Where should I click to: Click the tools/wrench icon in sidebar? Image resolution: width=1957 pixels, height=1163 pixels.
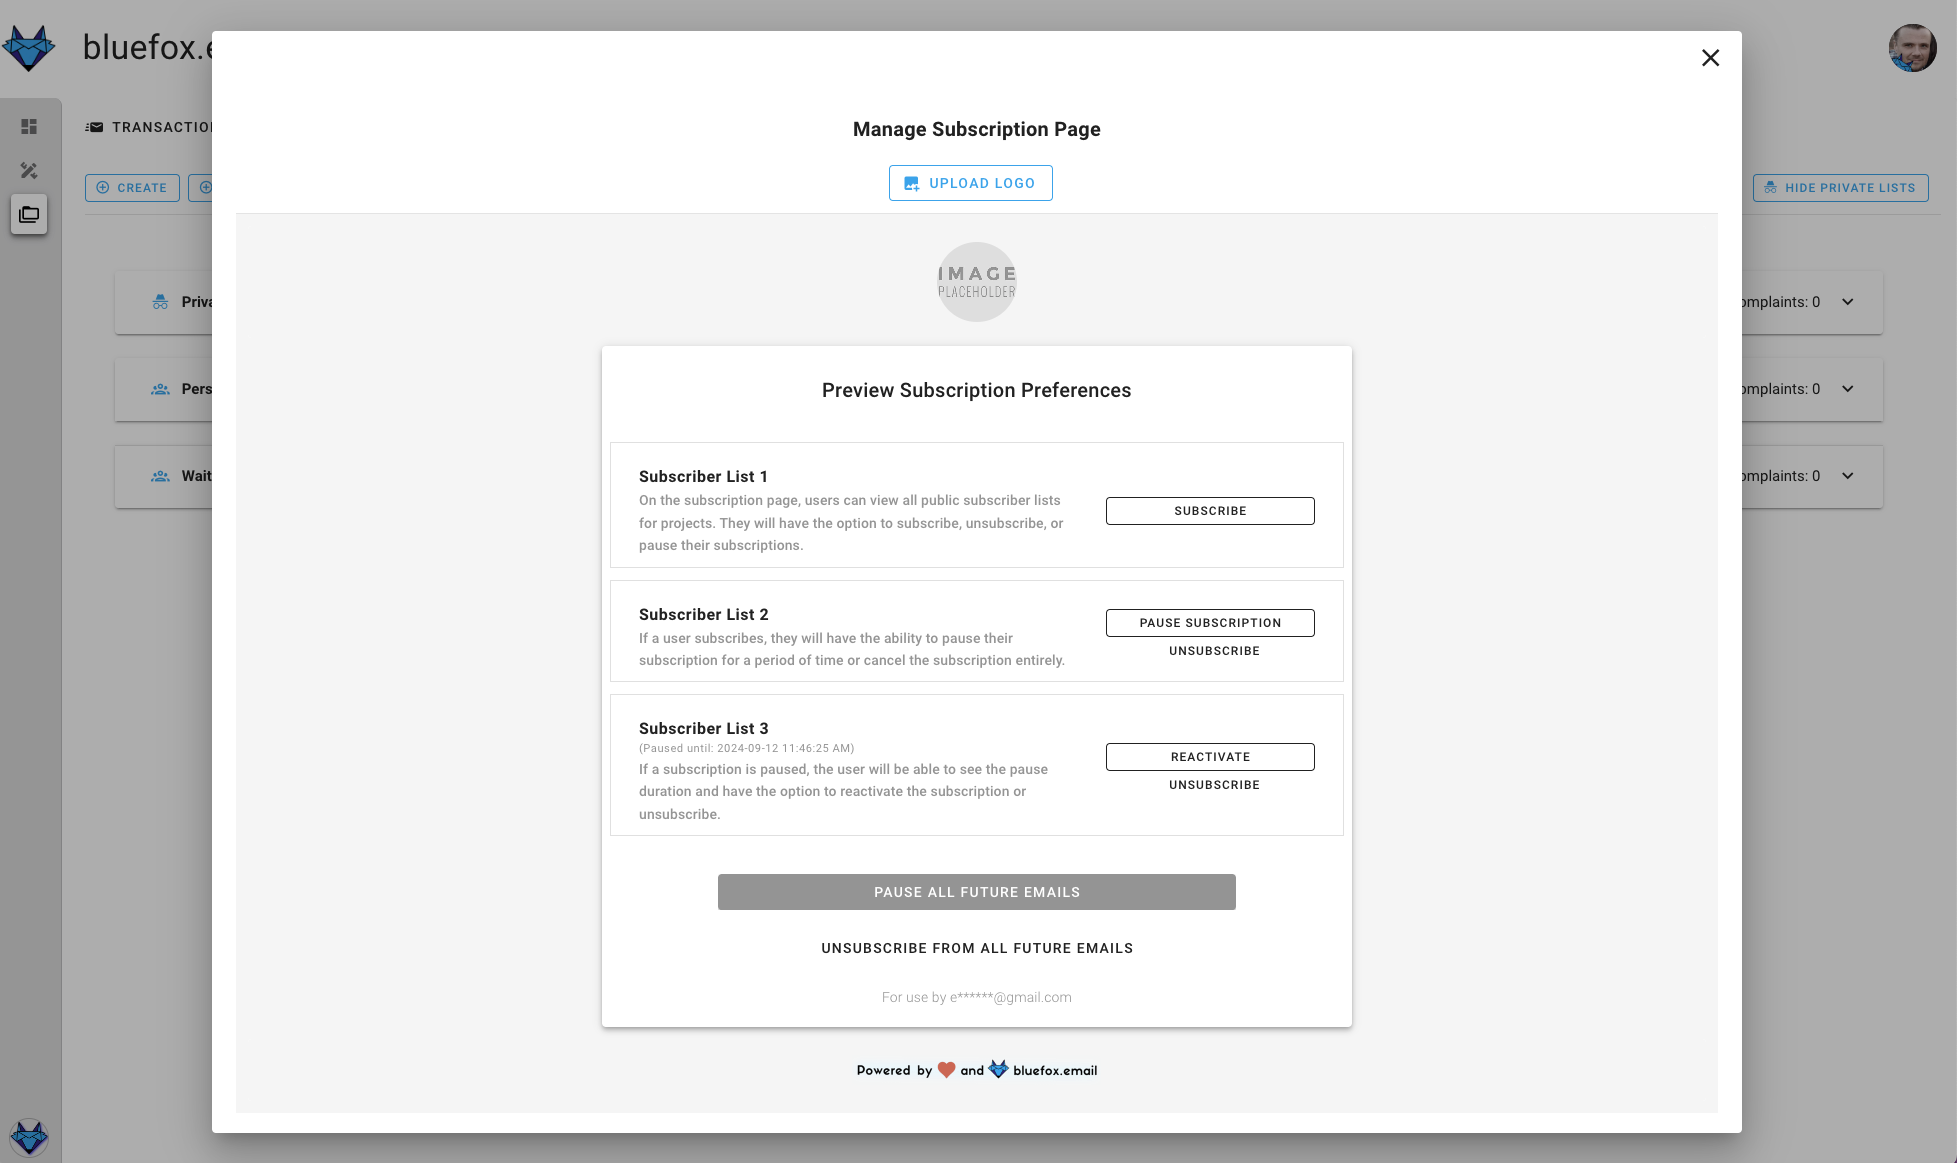30,169
